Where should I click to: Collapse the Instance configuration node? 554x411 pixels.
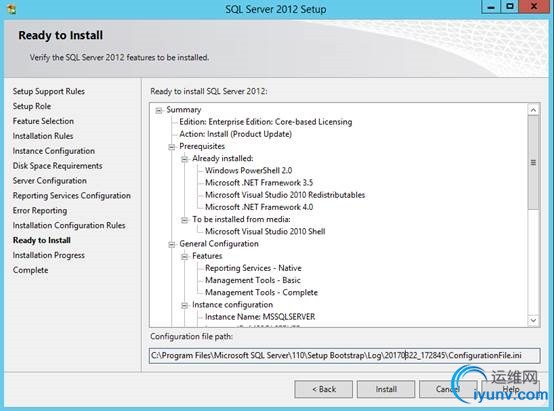(184, 305)
